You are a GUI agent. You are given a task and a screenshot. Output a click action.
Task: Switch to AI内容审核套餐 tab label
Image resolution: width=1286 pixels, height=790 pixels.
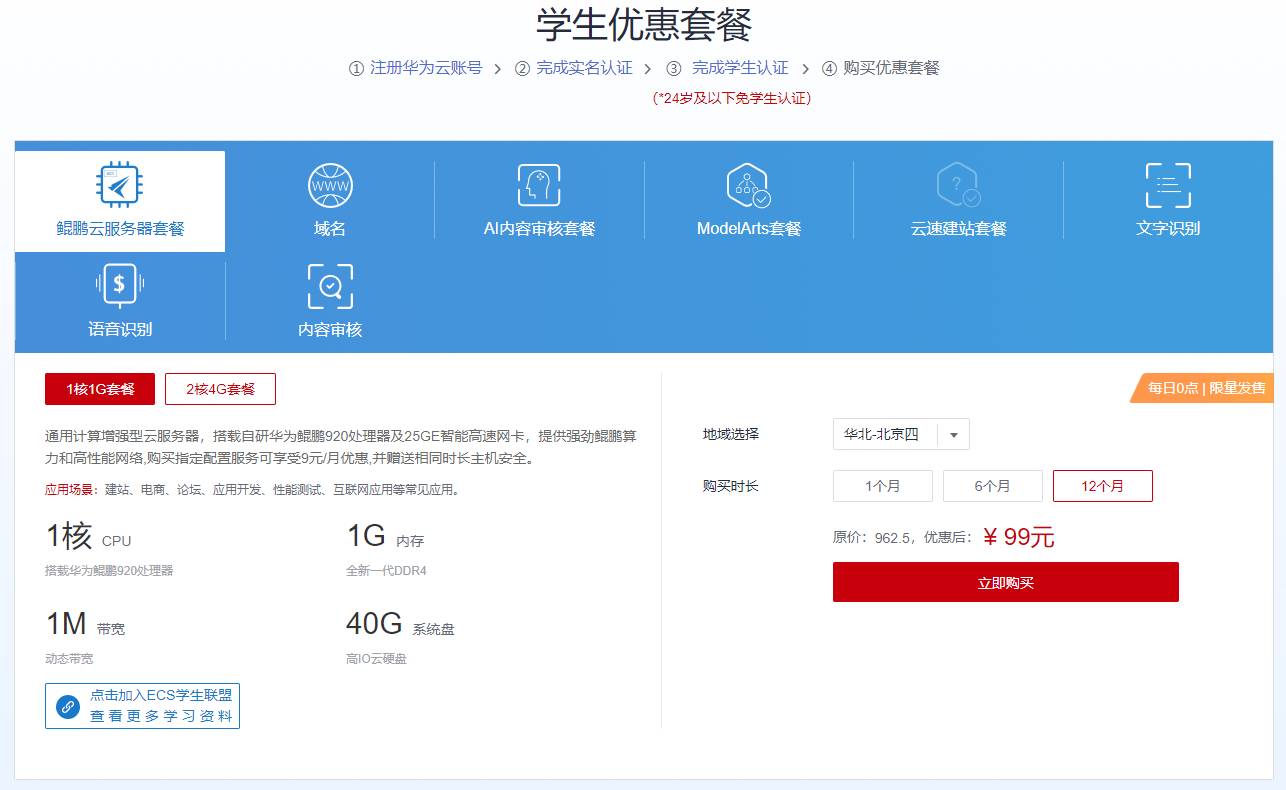click(539, 228)
